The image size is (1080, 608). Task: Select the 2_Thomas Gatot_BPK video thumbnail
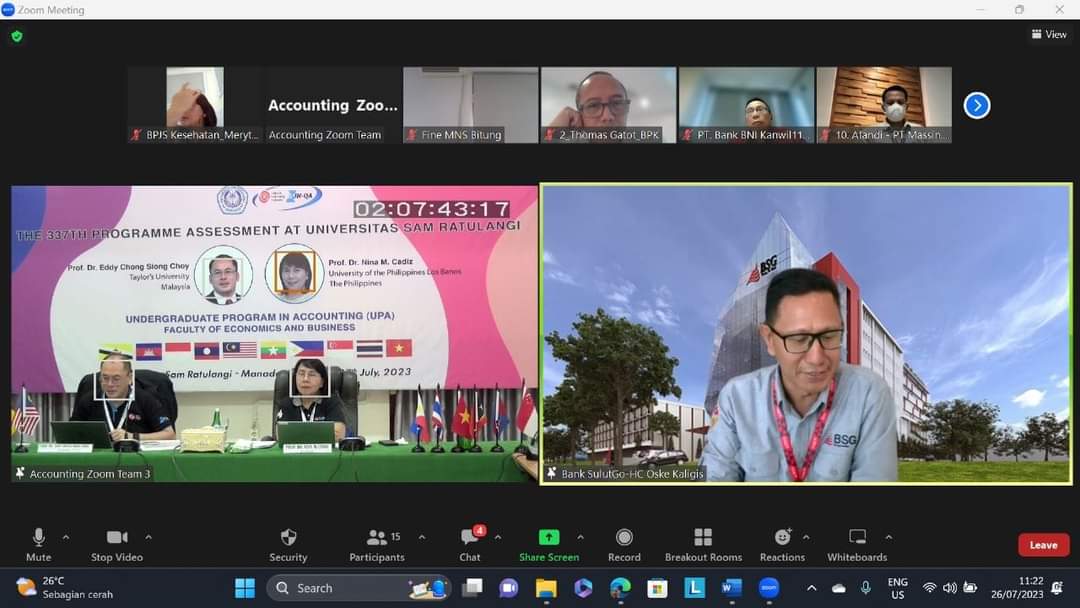point(608,105)
